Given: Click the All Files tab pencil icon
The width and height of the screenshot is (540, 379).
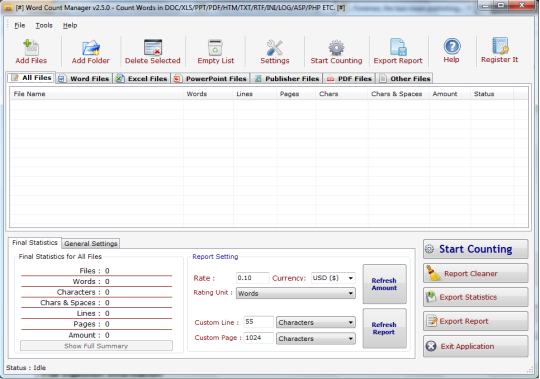Looking at the screenshot, I should (x=15, y=78).
